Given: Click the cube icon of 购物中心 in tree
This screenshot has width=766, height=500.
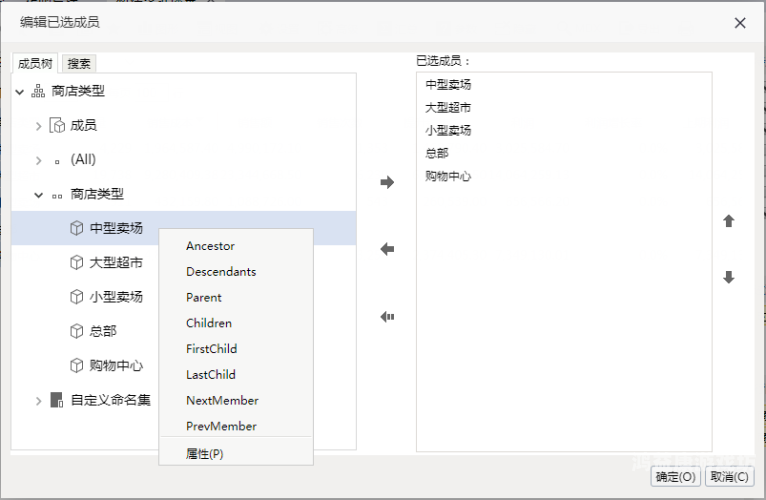Looking at the screenshot, I should 77,365.
